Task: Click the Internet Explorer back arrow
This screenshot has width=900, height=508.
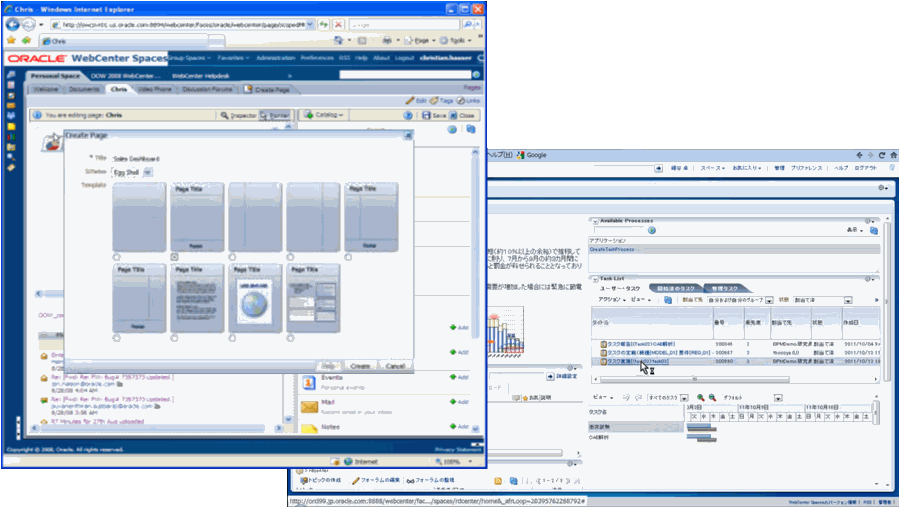Action: [14, 24]
